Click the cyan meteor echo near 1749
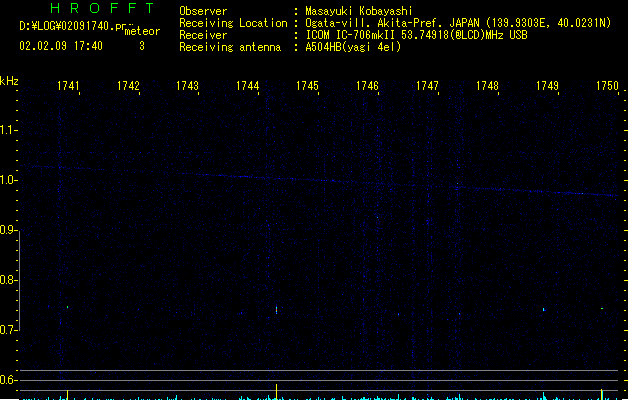 pyautogui.click(x=544, y=310)
